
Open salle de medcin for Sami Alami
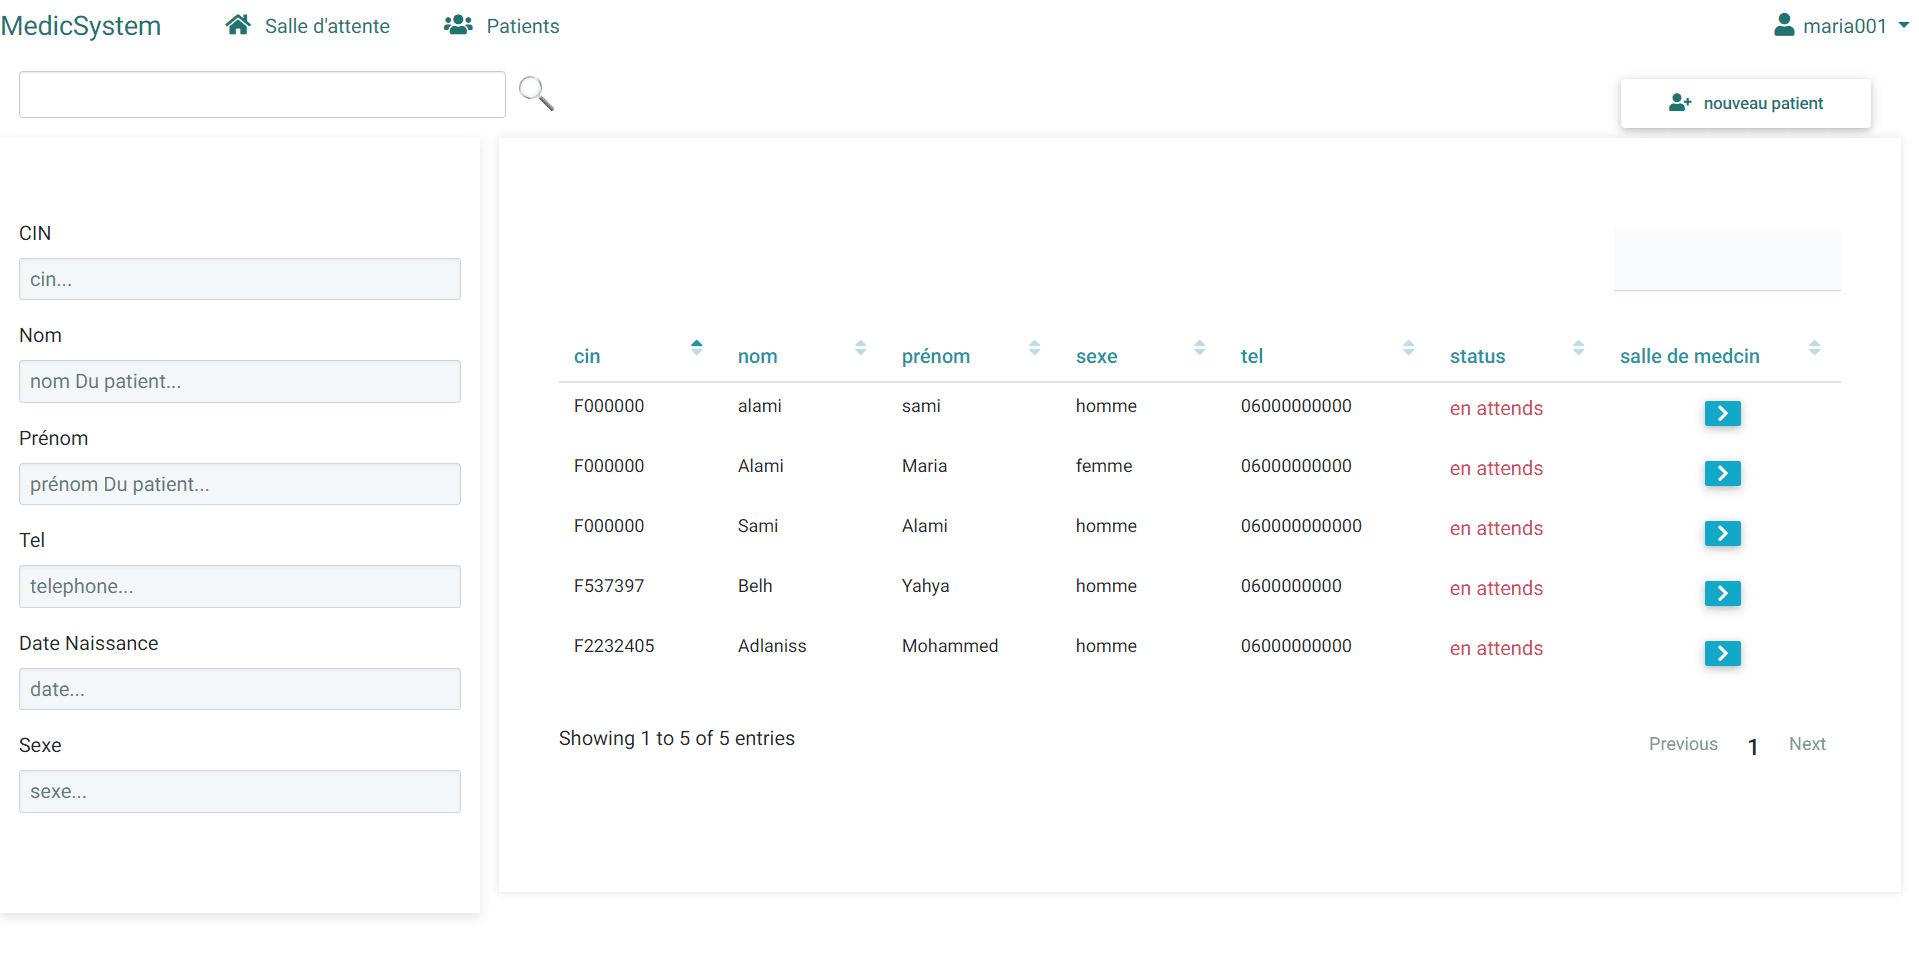(x=1722, y=533)
